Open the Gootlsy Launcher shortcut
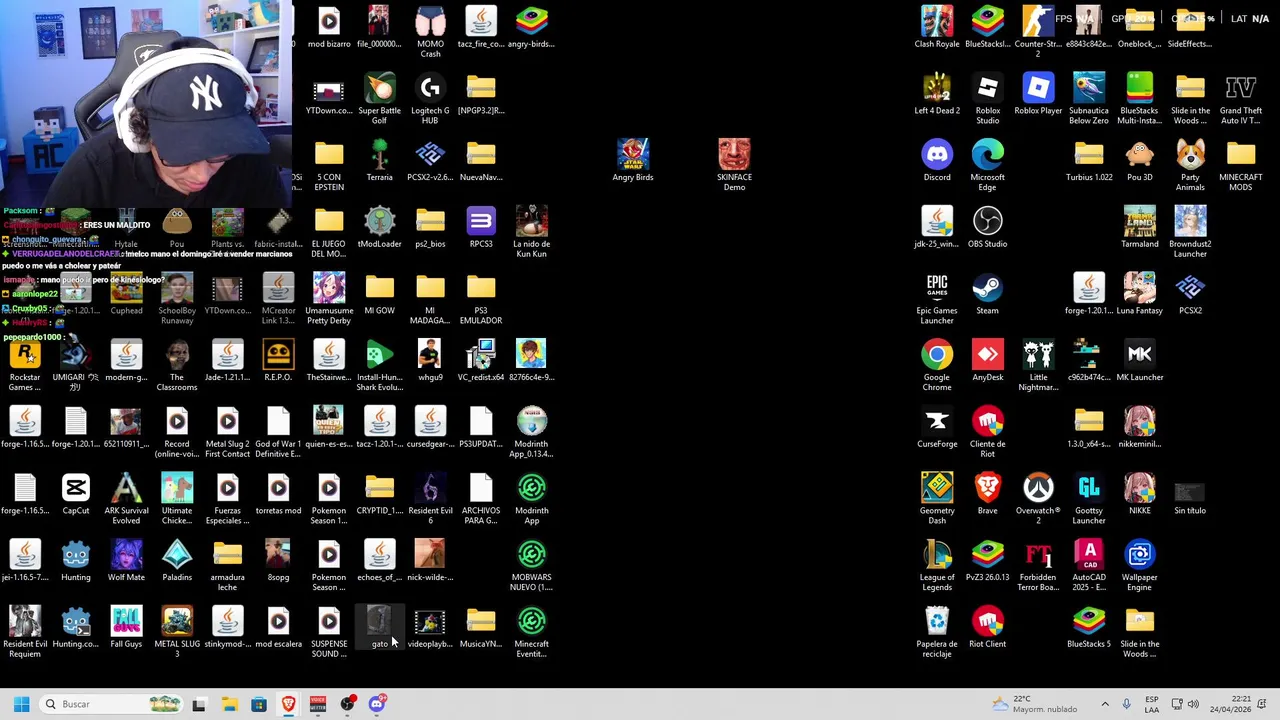1280x720 pixels. 1089,499
